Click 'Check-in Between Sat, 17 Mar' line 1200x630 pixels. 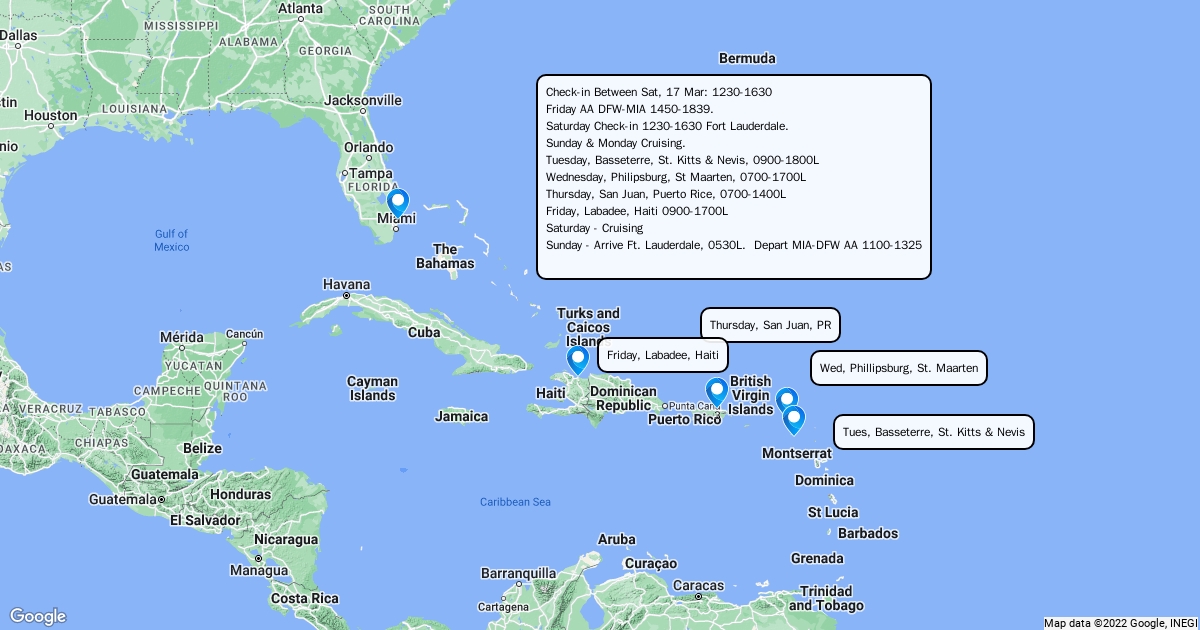click(x=659, y=92)
